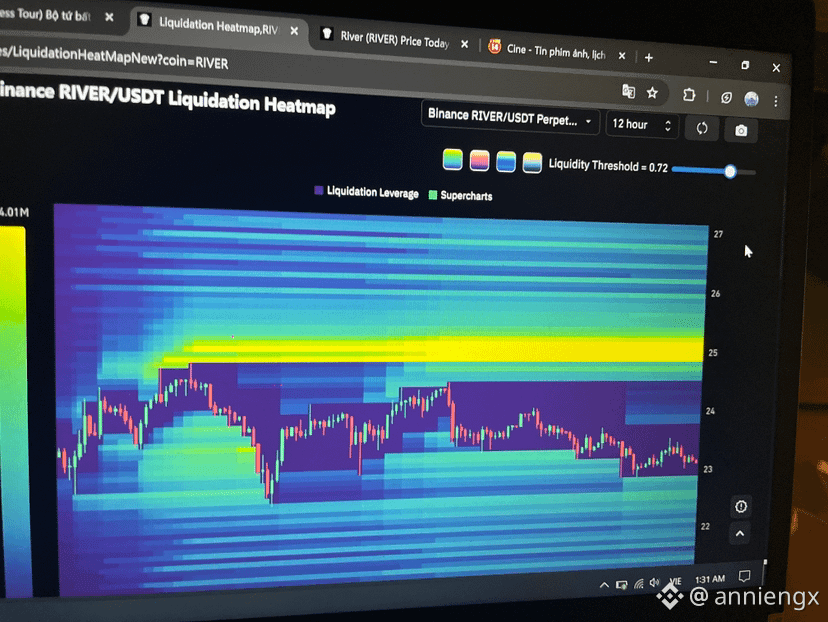Click the liquidation color scale bar
Viewport: 828px width, 622px height.
tap(13, 412)
